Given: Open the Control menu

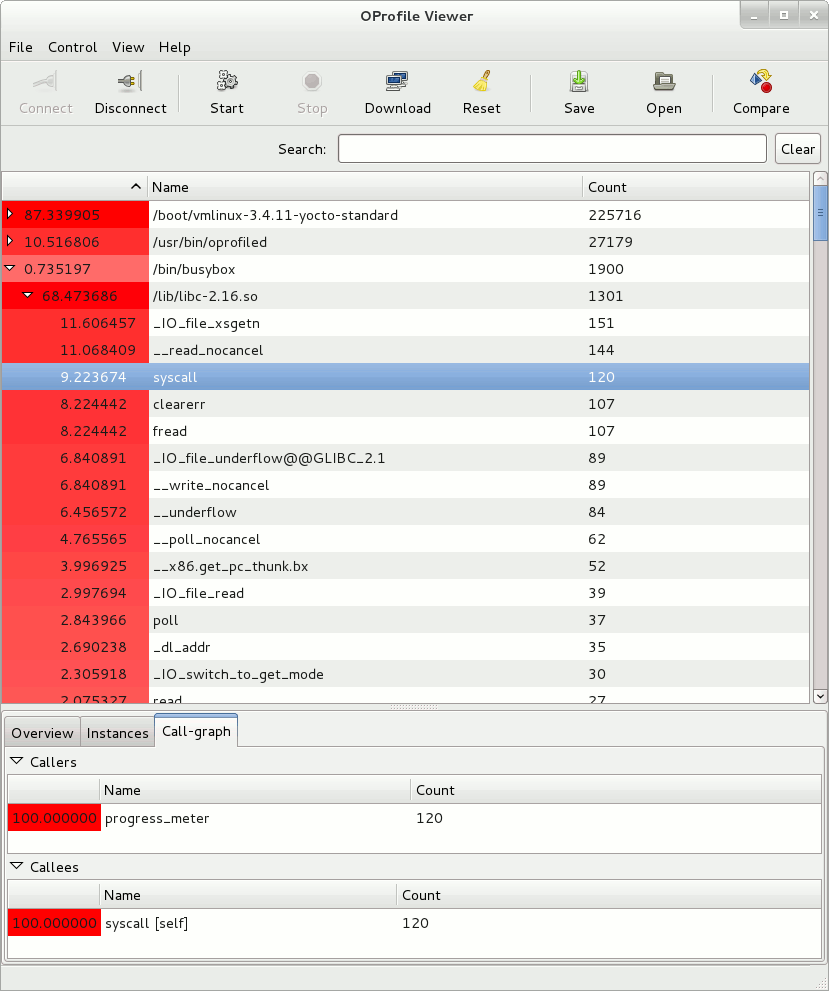Looking at the screenshot, I should point(72,47).
